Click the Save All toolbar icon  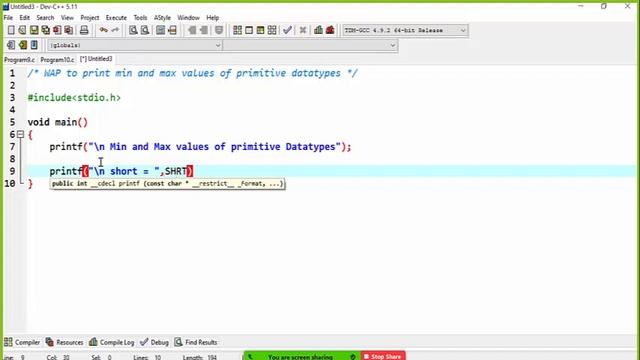coord(46,30)
